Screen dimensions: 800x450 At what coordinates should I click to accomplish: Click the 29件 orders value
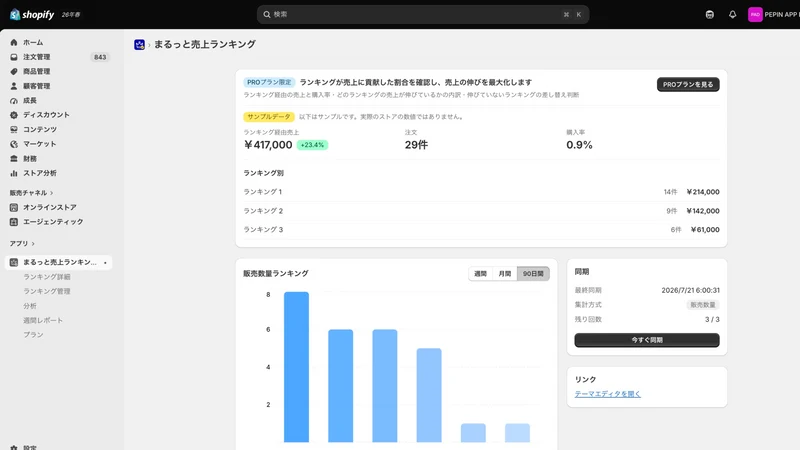416,145
